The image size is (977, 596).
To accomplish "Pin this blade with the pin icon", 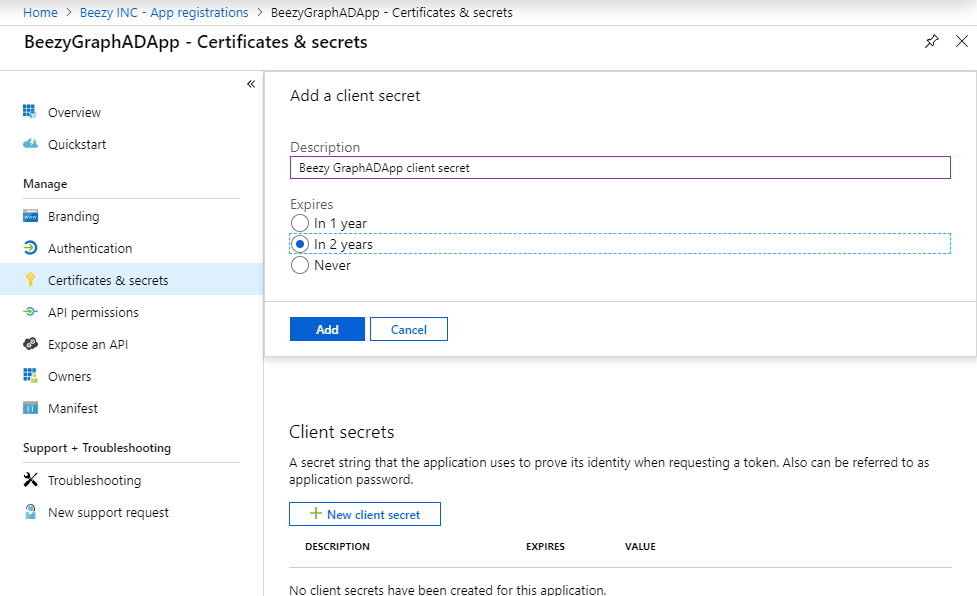I will pyautogui.click(x=932, y=42).
